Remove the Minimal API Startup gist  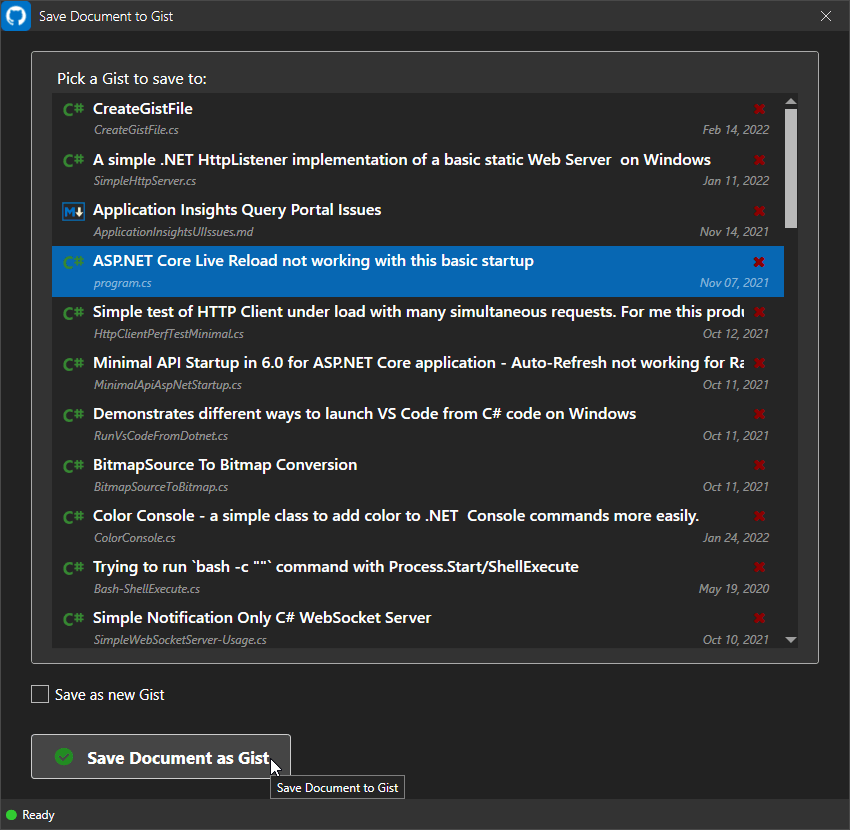759,363
